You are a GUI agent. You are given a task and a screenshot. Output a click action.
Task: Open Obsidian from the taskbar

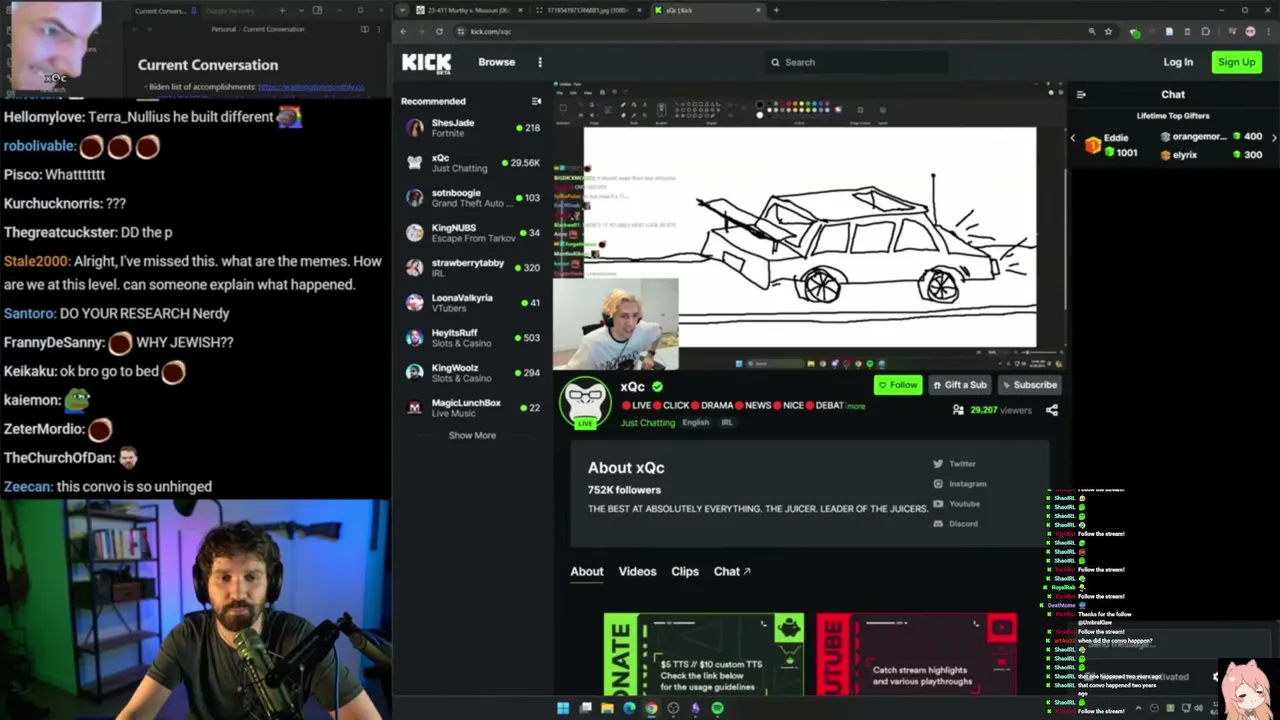[695, 708]
